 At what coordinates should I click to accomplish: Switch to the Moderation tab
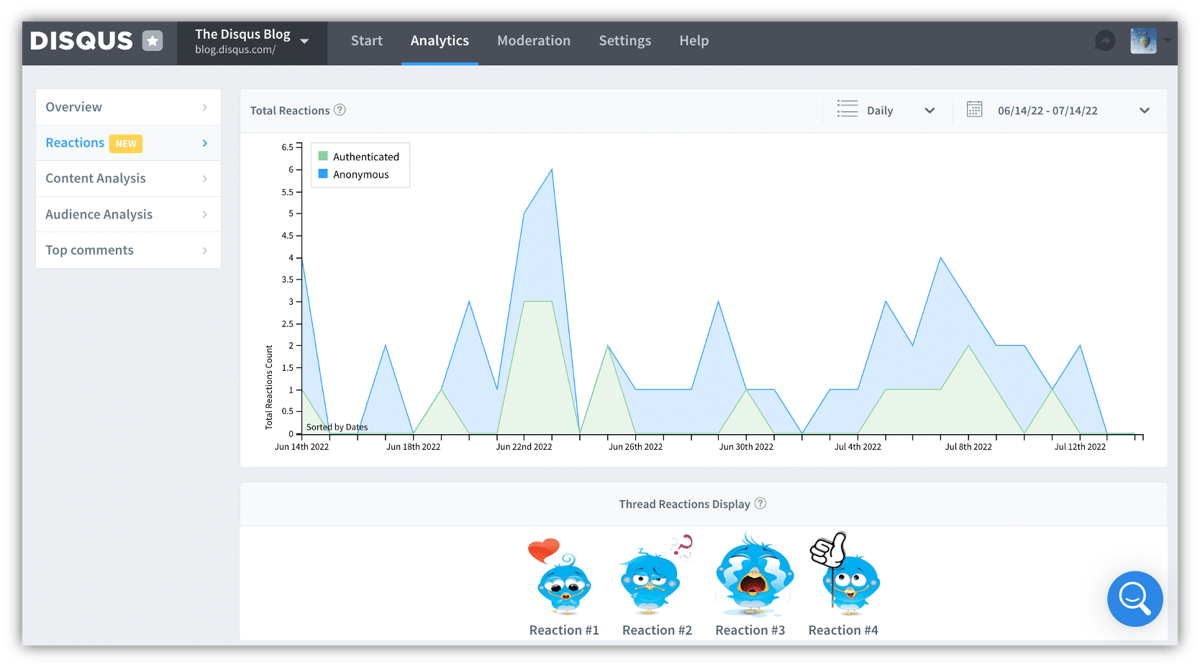point(533,41)
